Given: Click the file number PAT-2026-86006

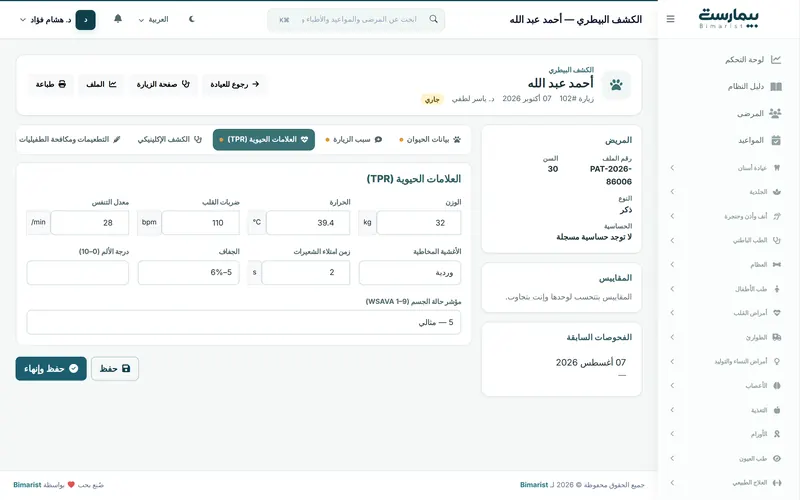Looking at the screenshot, I should [x=611, y=175].
